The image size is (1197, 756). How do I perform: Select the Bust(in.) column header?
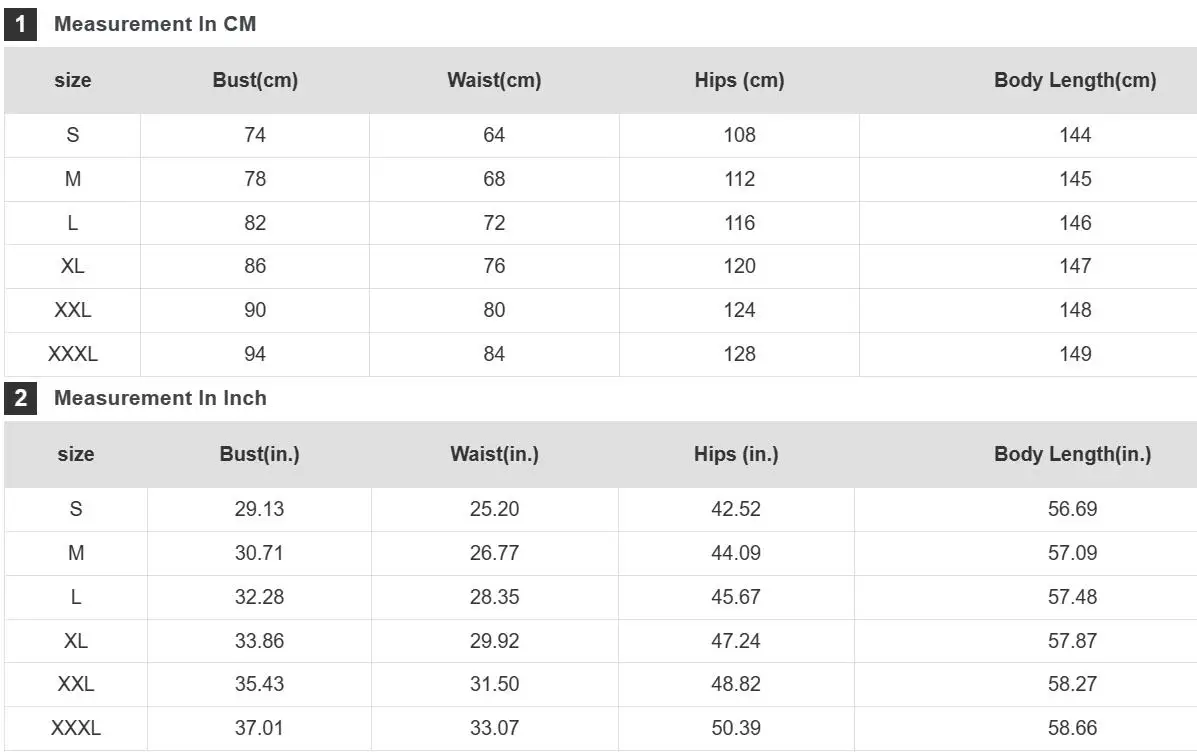pos(259,455)
